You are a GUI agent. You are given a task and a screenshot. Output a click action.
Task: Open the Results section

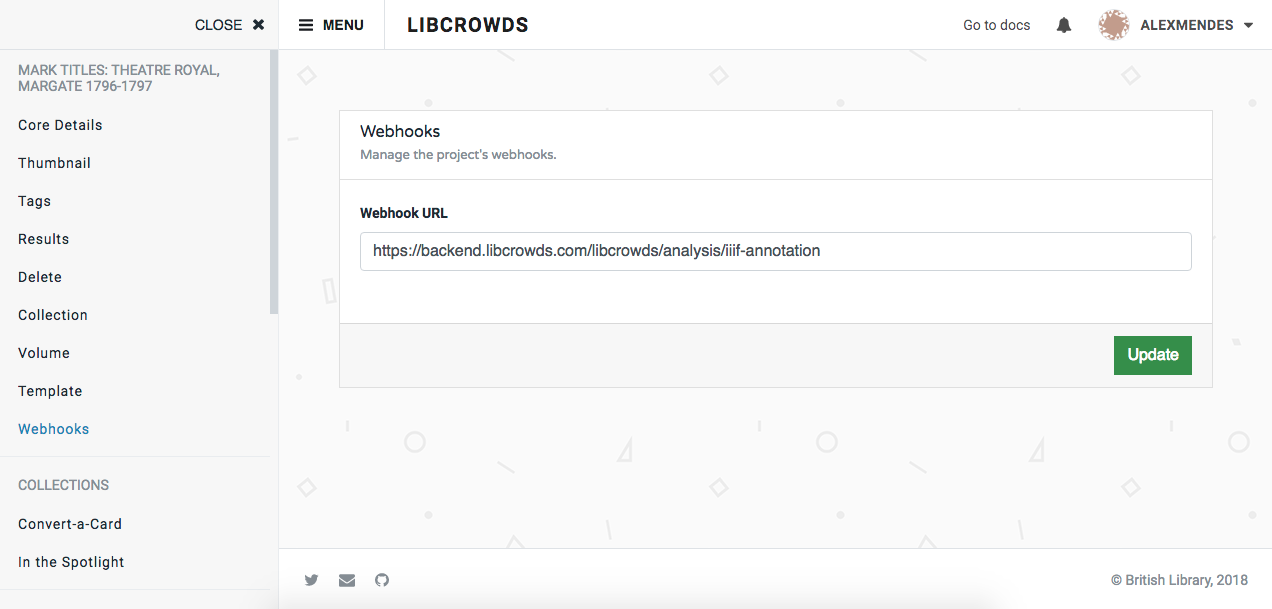43,238
